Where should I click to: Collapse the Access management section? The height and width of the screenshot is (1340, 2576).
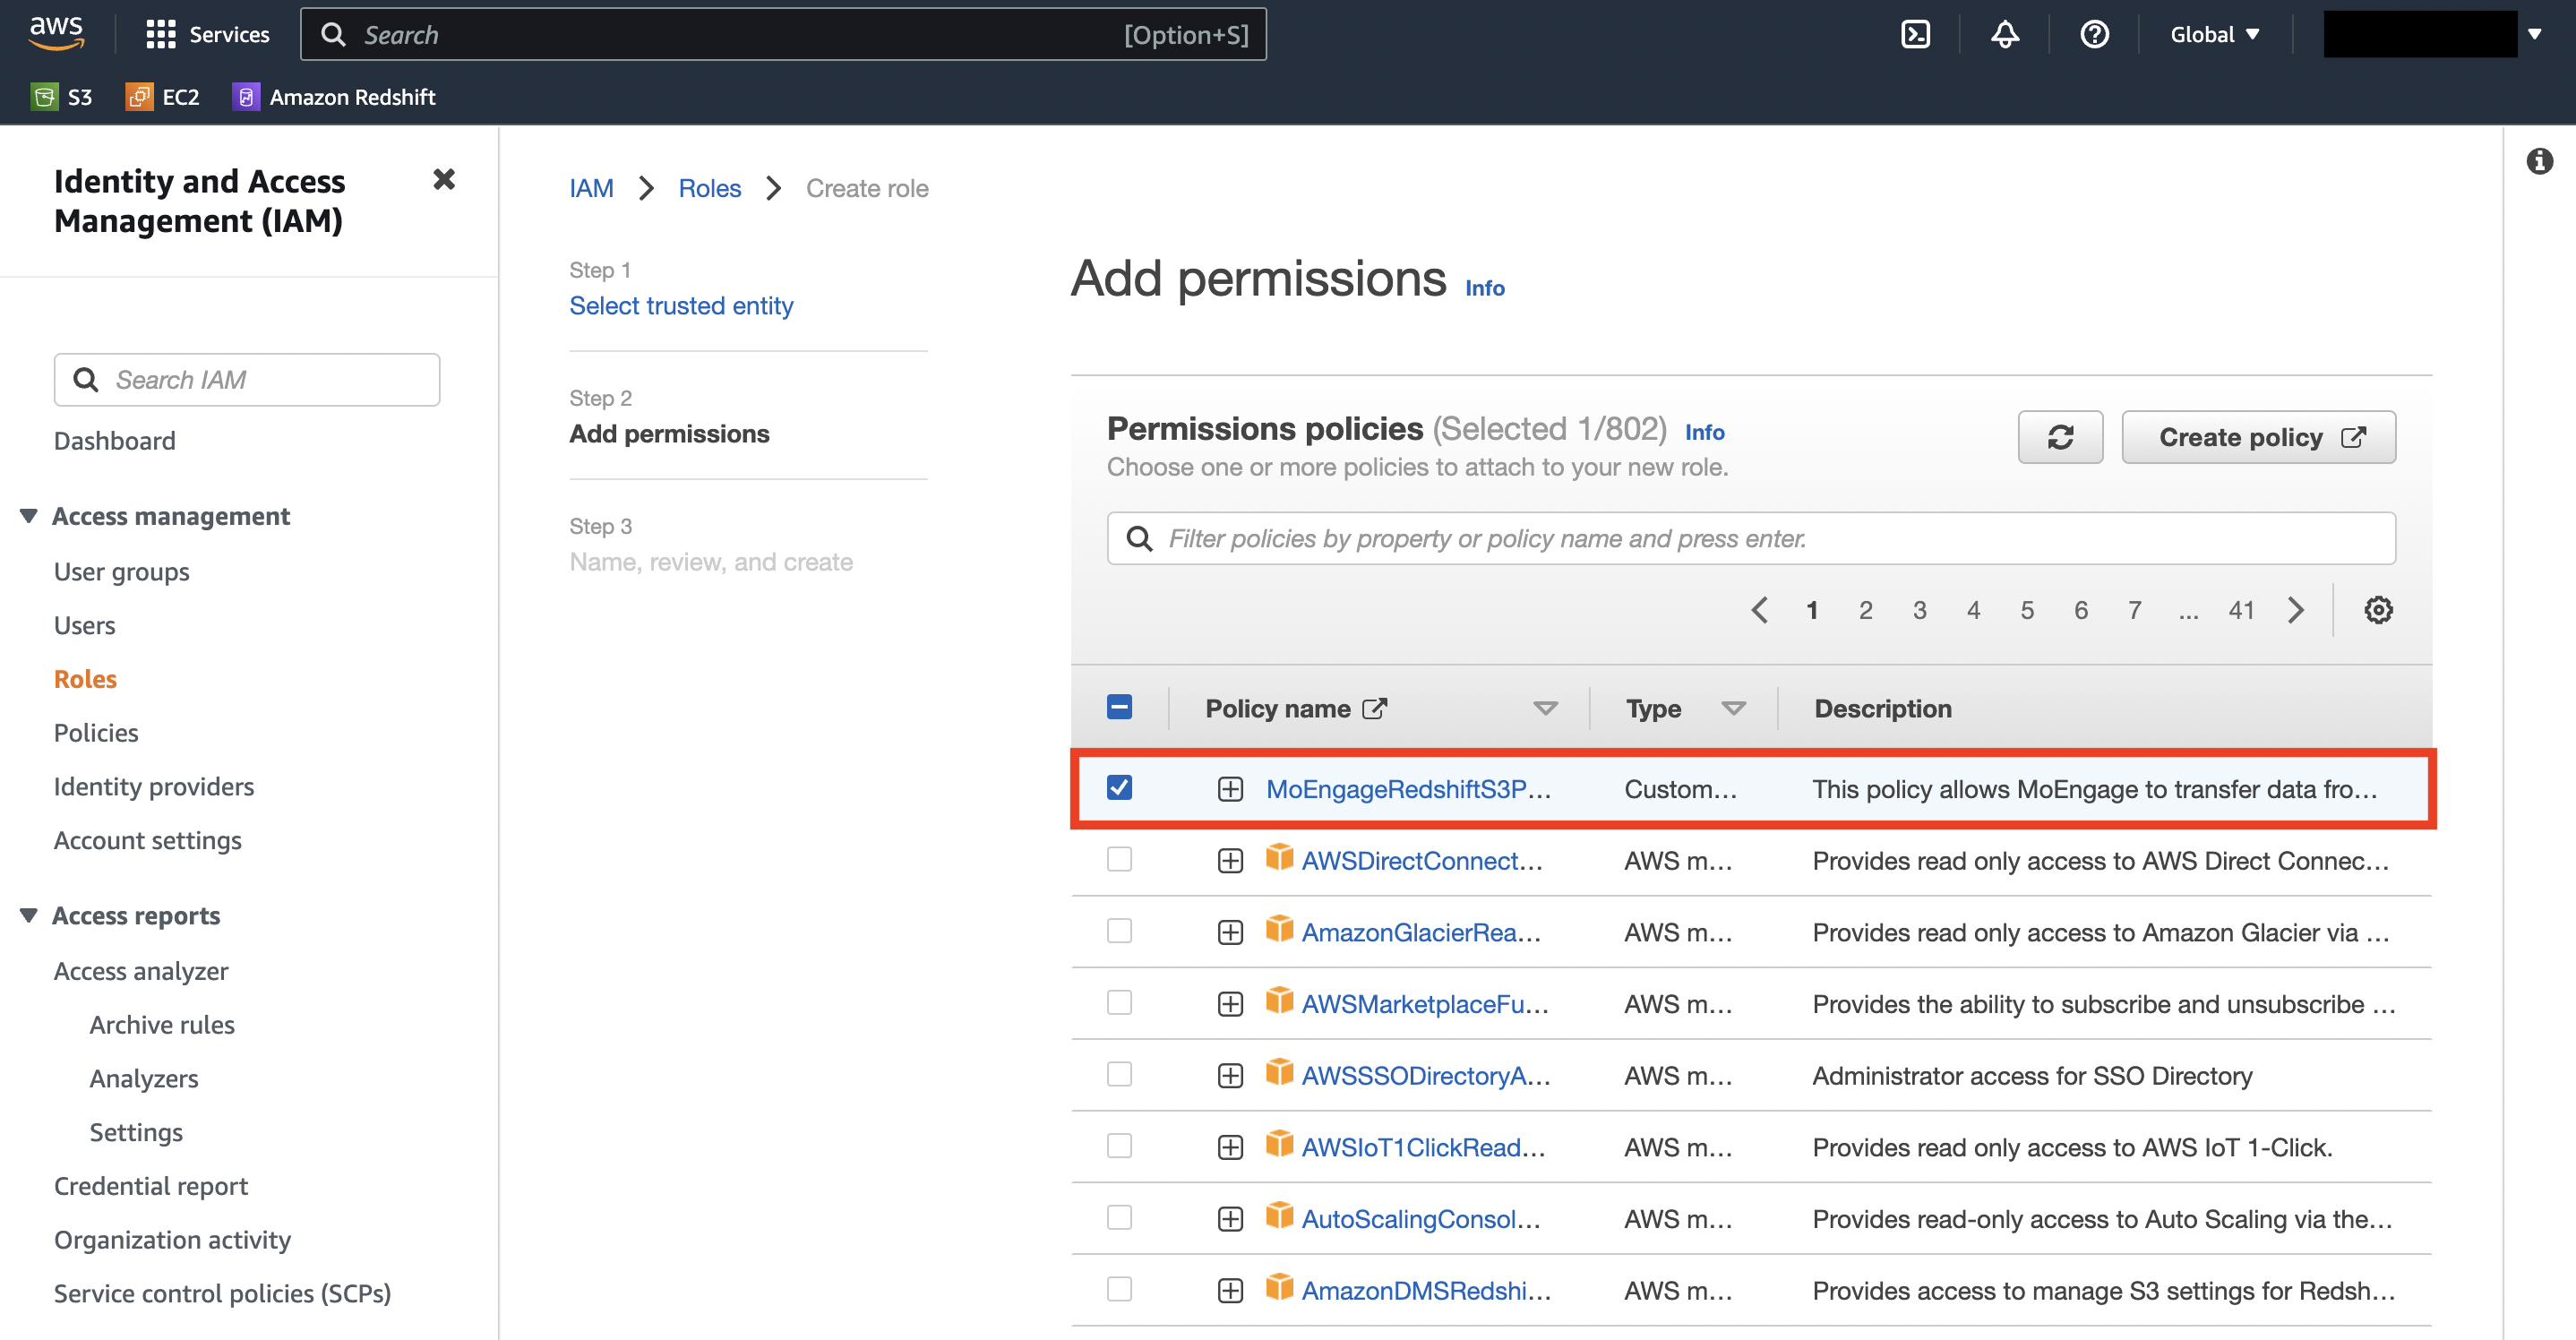[28, 515]
